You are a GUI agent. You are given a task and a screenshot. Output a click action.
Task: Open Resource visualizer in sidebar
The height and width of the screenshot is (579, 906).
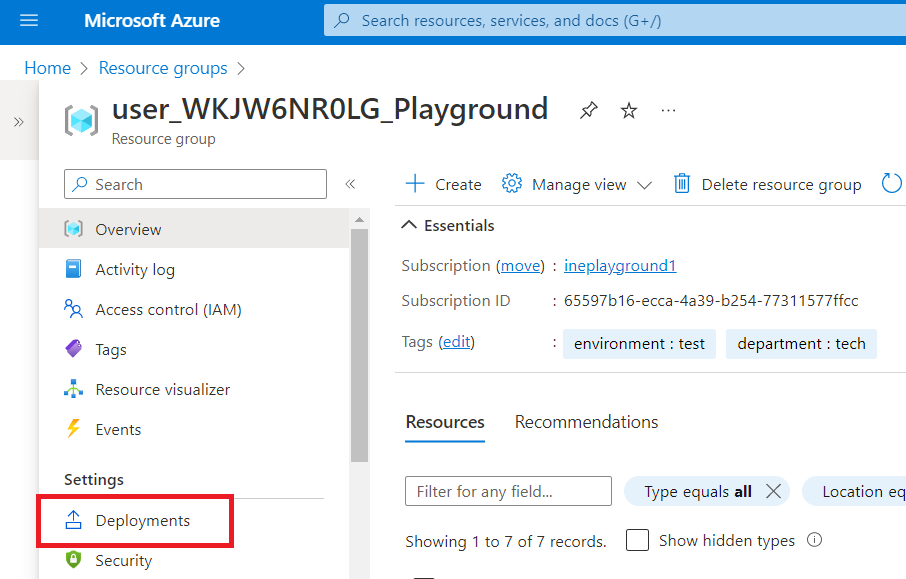(162, 390)
